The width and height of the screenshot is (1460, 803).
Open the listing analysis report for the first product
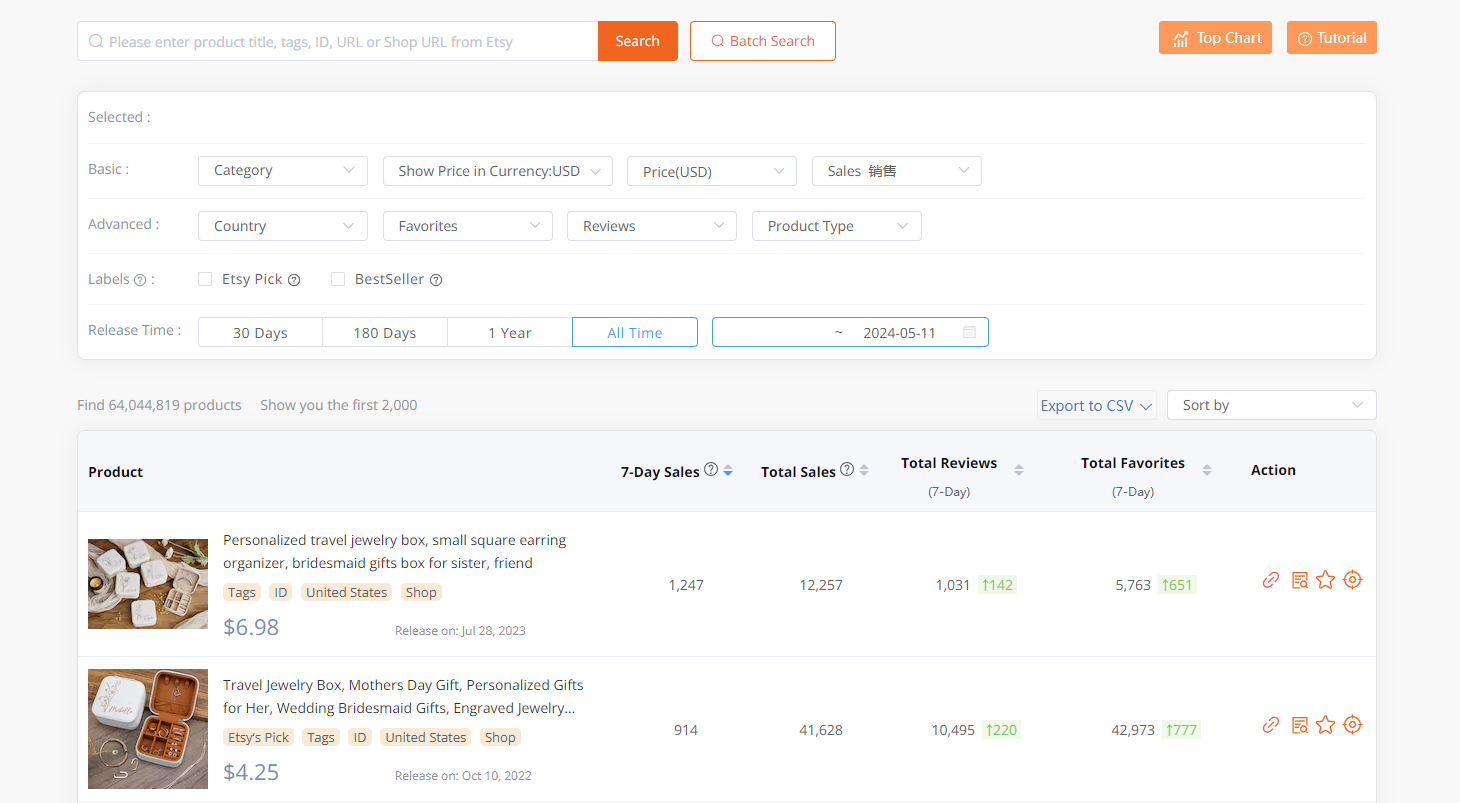[1299, 579]
